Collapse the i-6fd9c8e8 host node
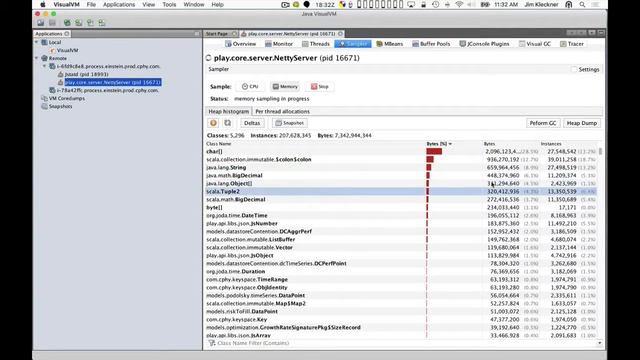This screenshot has height=360, width=640. click(44, 66)
